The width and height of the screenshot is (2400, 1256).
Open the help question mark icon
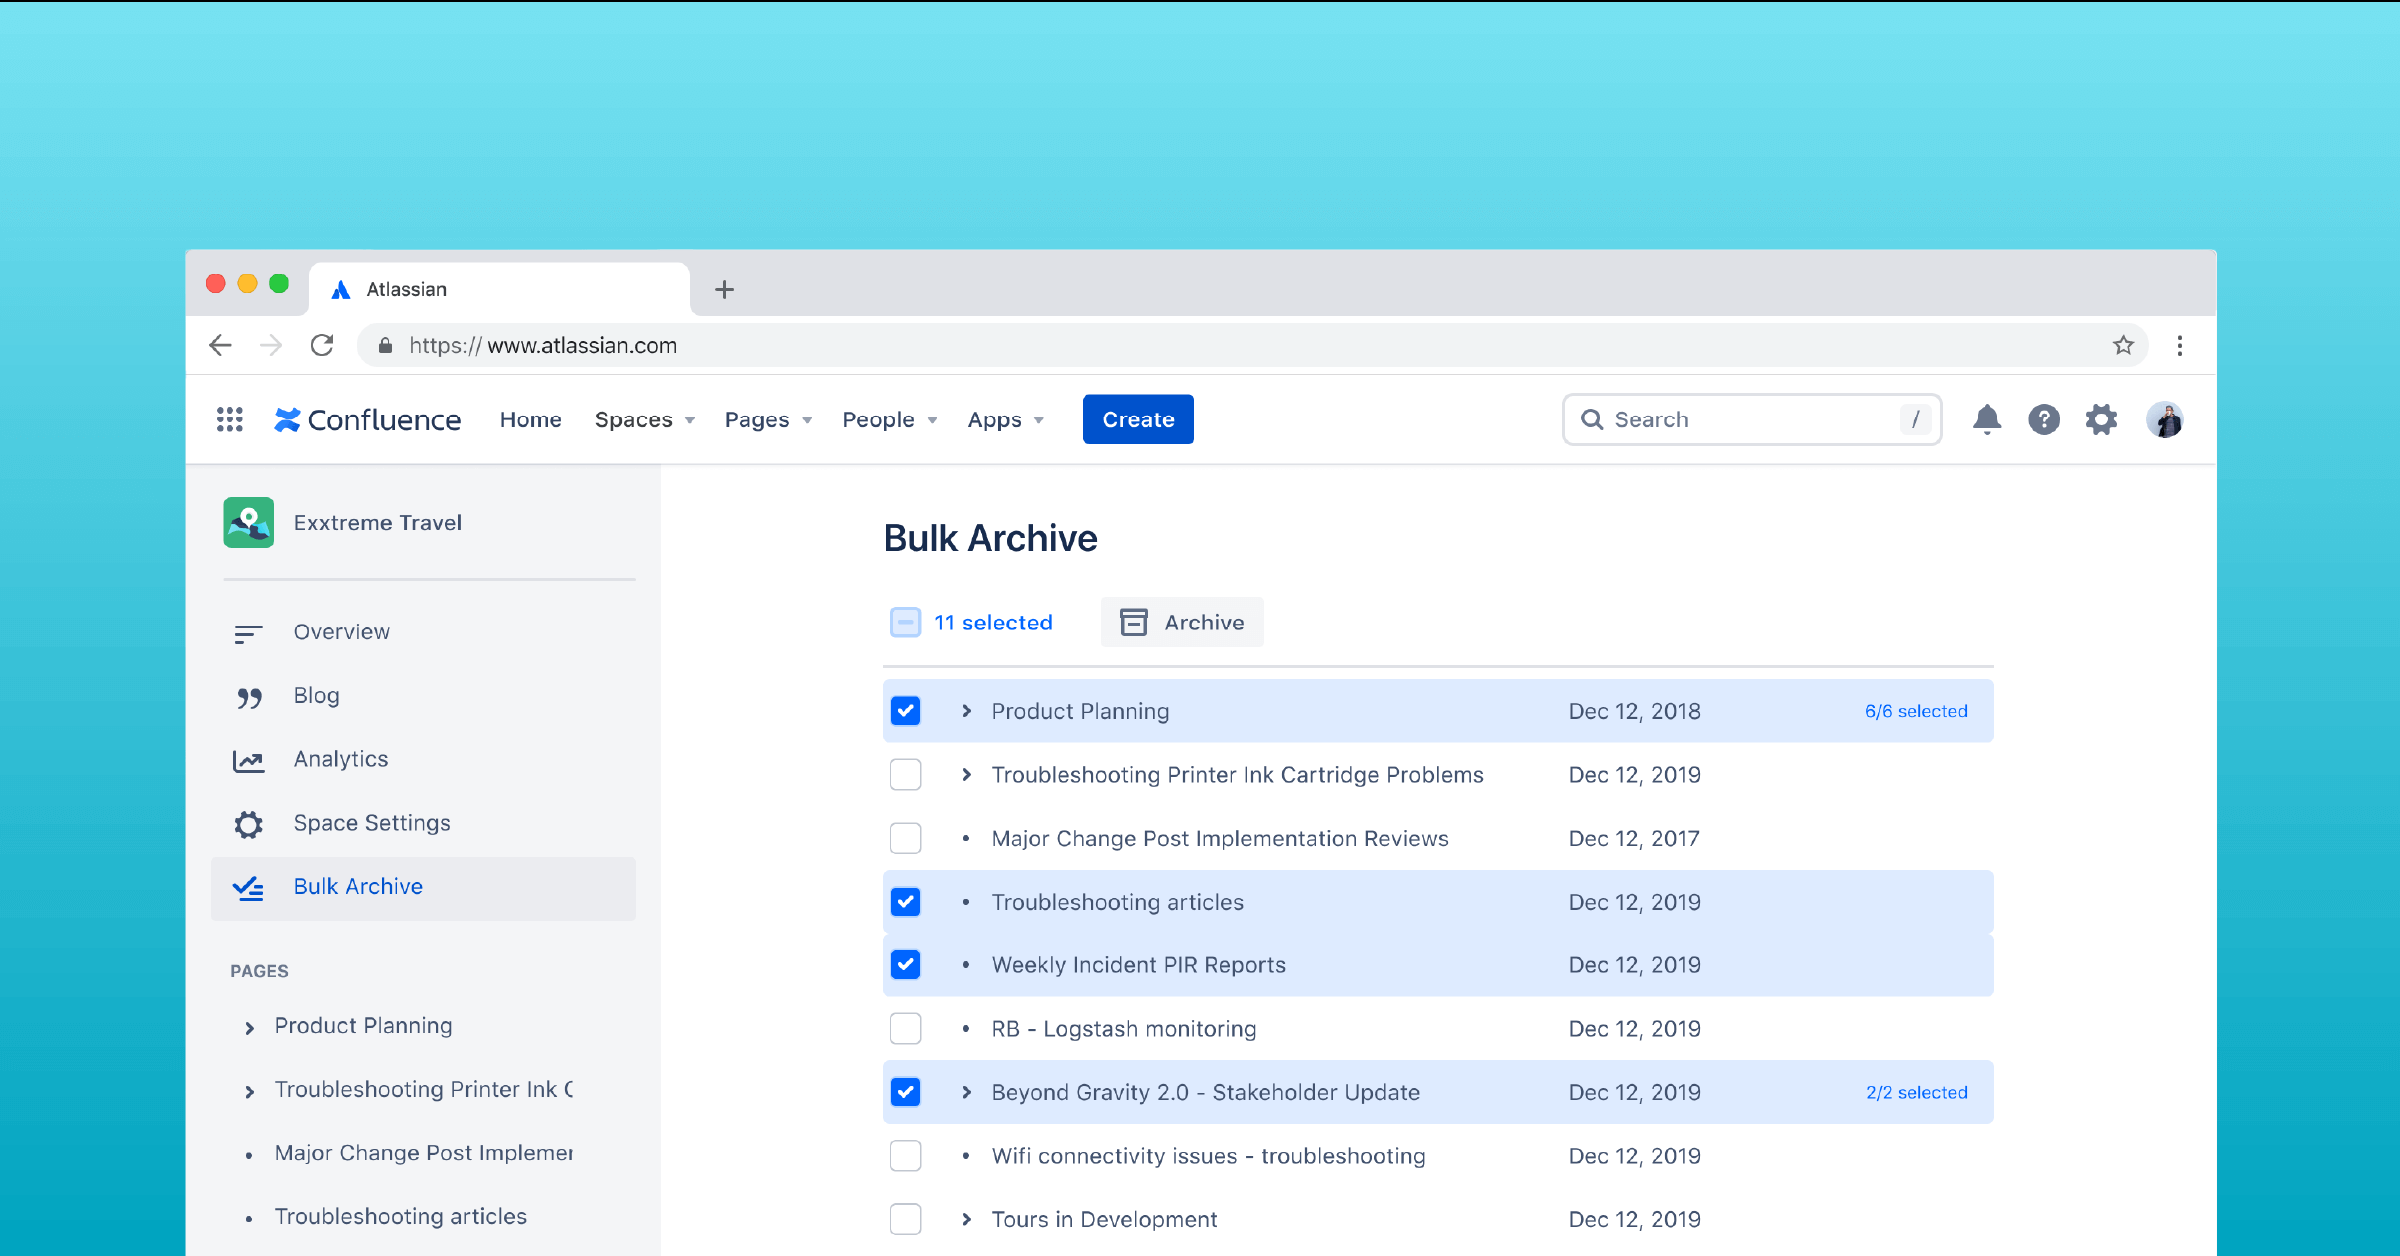[2044, 420]
